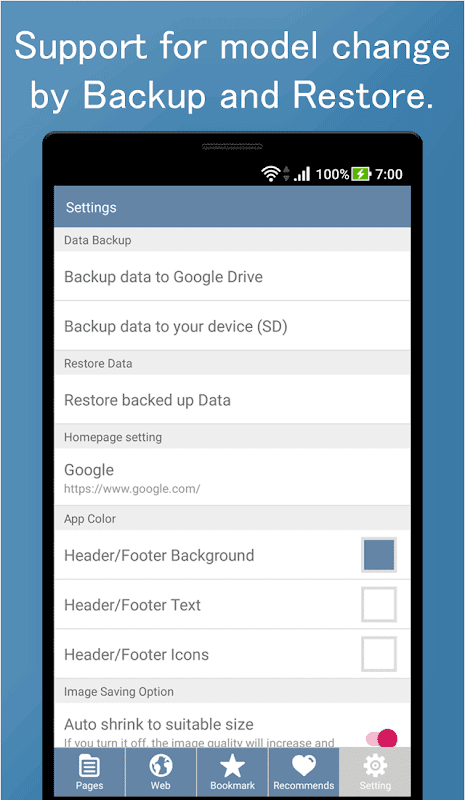Toggle Auto shrink to suitable size switch
This screenshot has height=800, width=465.
coord(382,738)
